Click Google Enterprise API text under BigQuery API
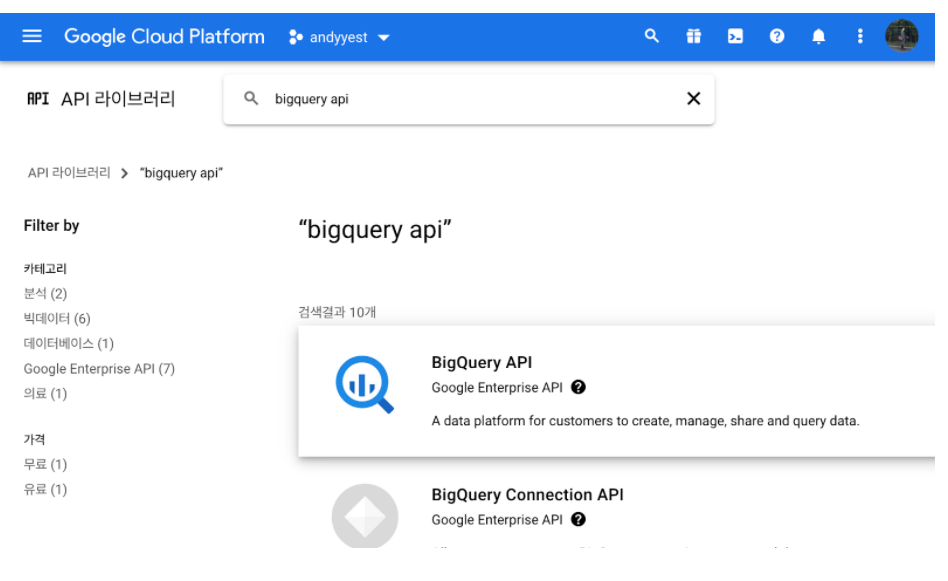948x581 pixels. tap(497, 388)
